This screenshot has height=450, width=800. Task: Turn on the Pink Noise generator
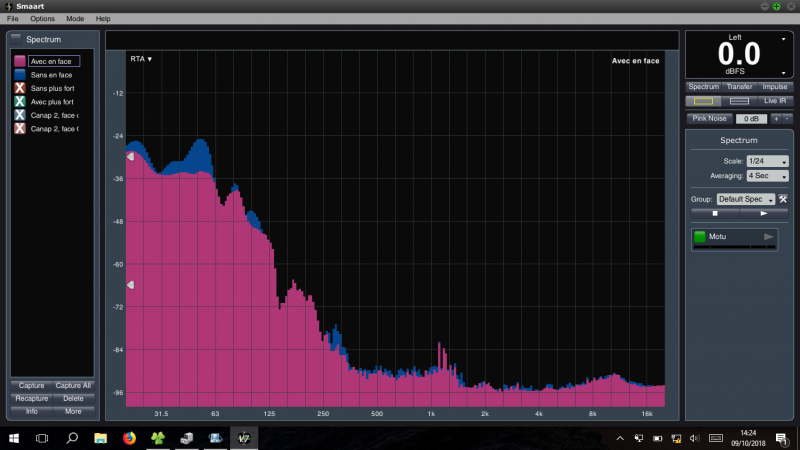(708, 118)
